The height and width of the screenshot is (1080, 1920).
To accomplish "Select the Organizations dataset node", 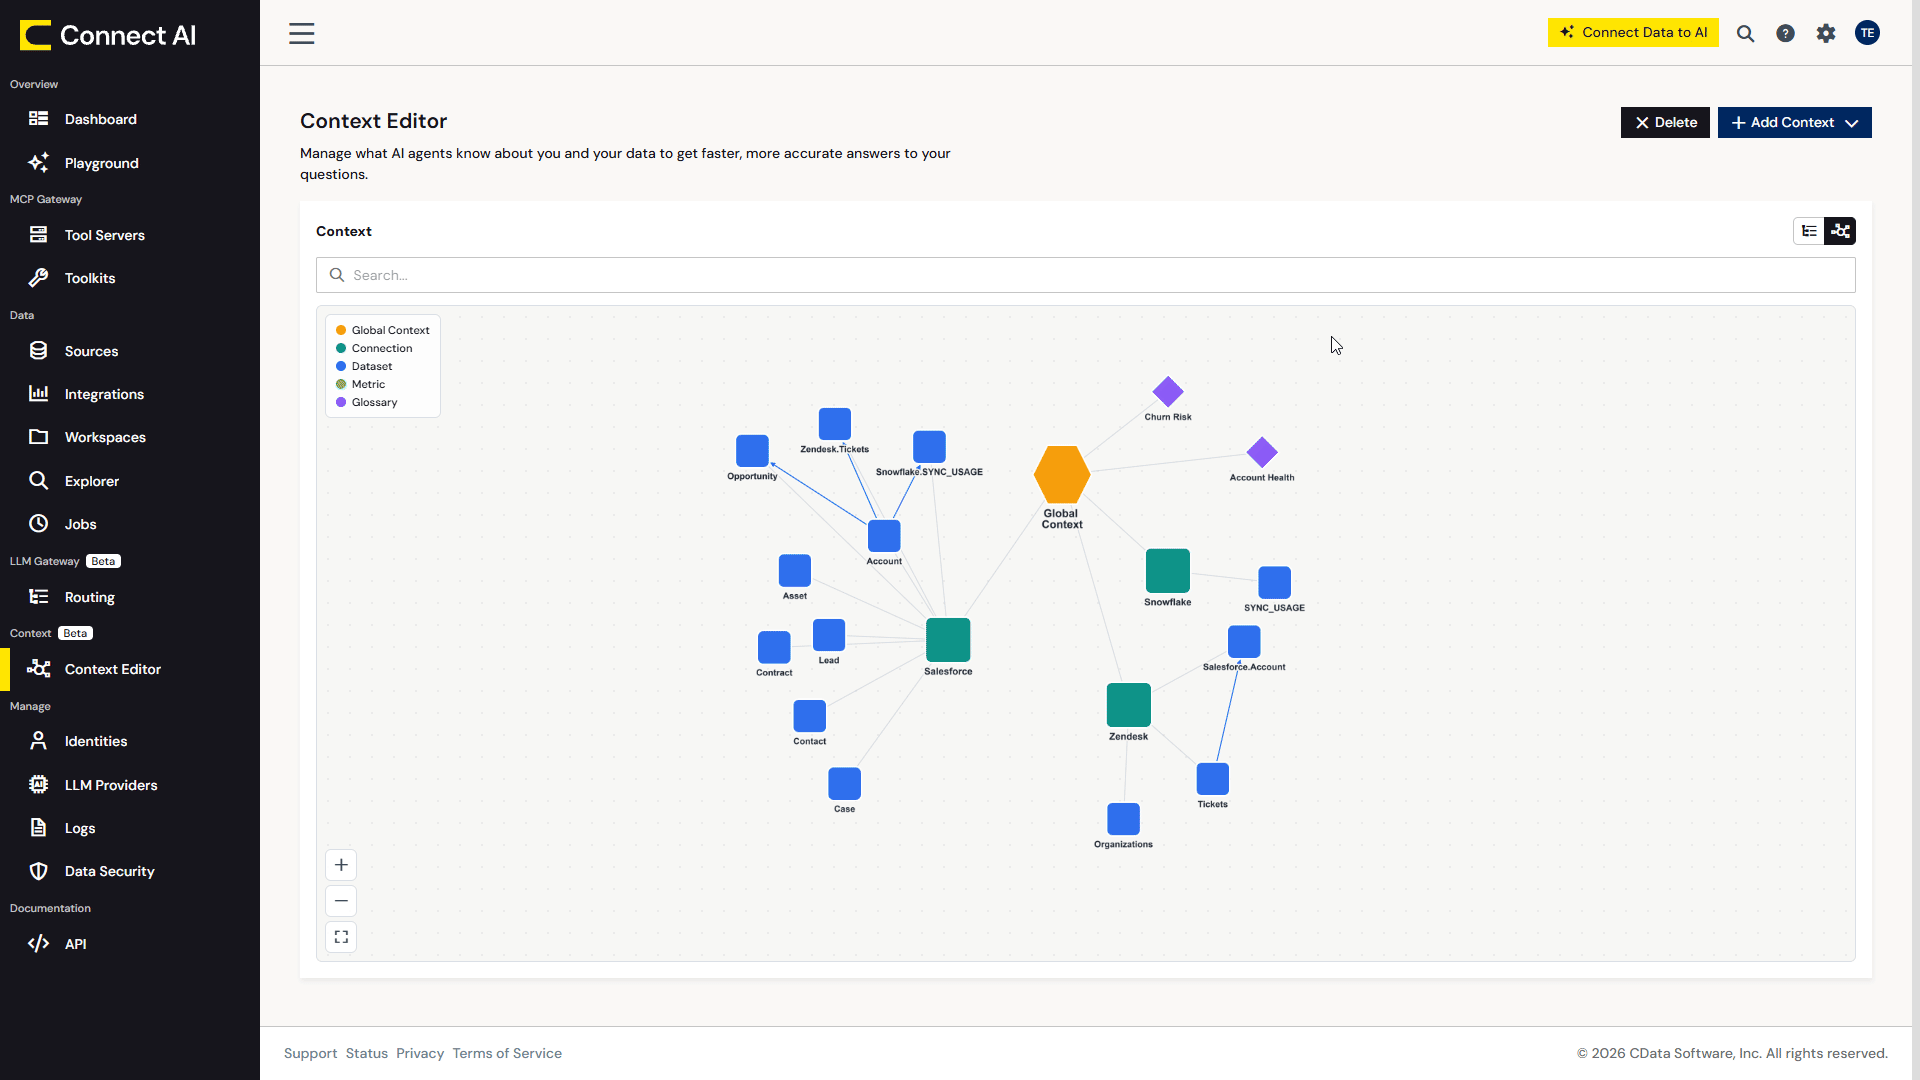I will [1124, 819].
